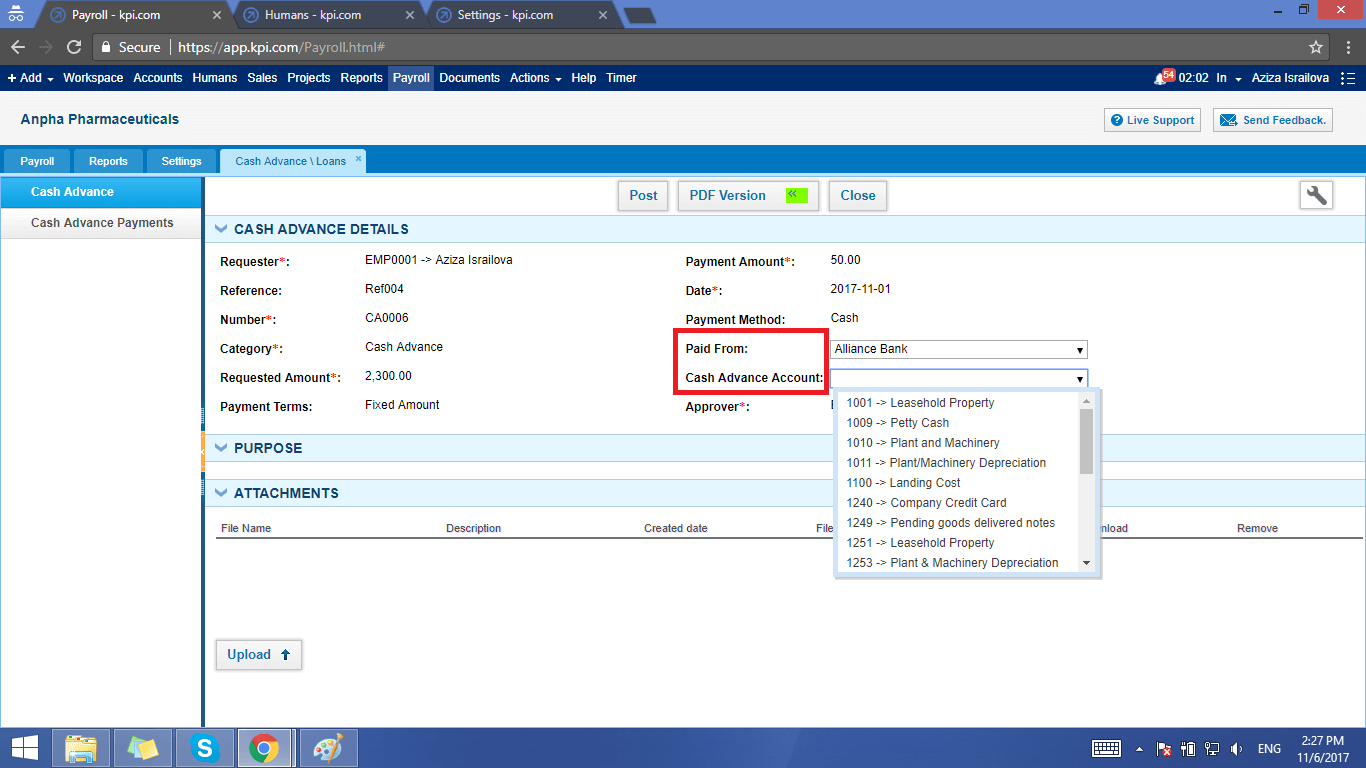Click the PDF Version button
1366x768 pixels.
point(748,196)
